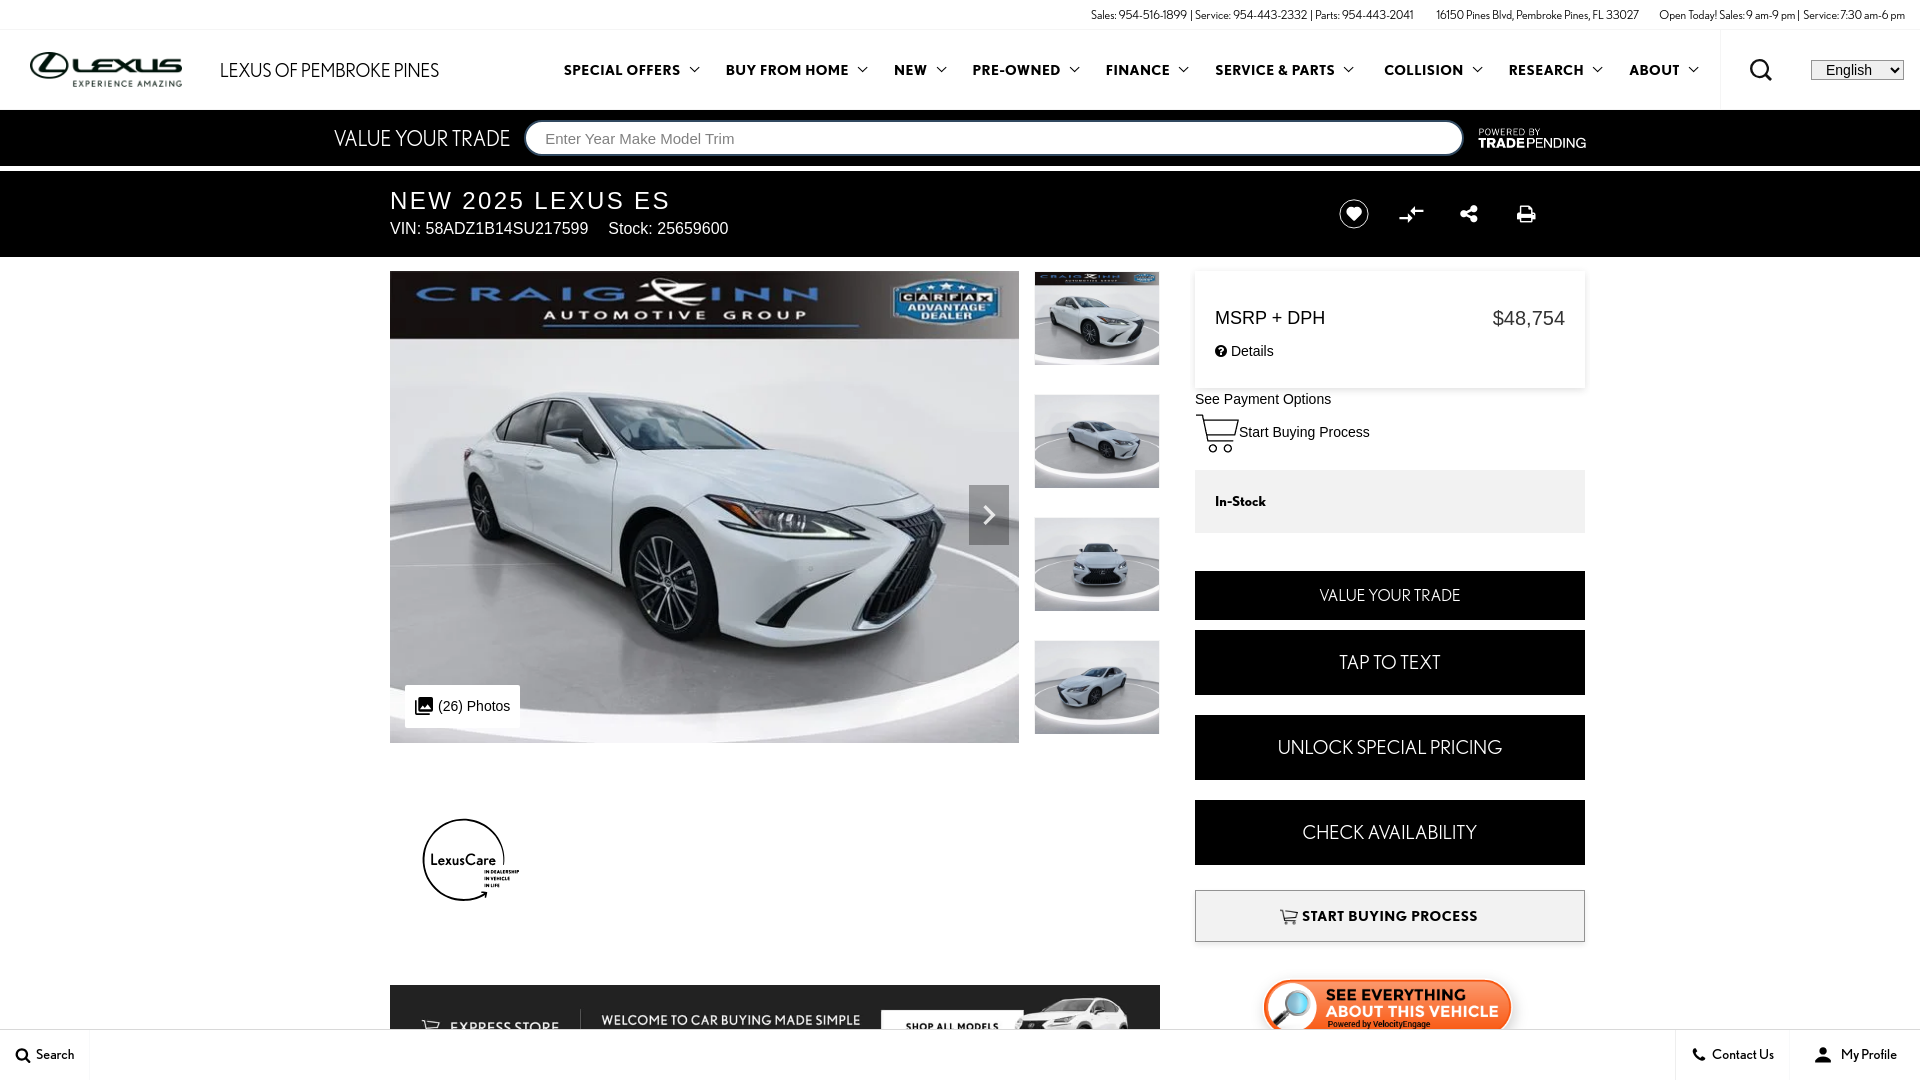Expand the New vehicles menu

920,70
